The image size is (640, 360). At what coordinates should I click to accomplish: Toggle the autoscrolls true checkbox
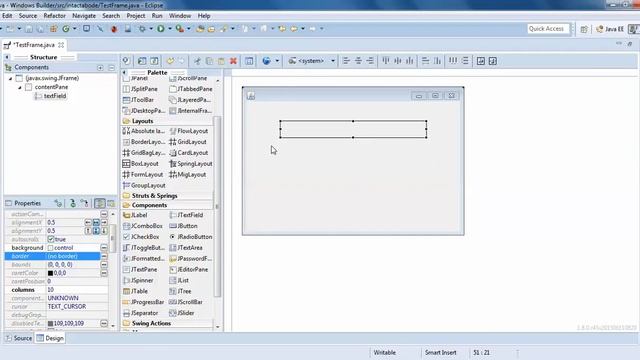pyautogui.click(x=51, y=239)
